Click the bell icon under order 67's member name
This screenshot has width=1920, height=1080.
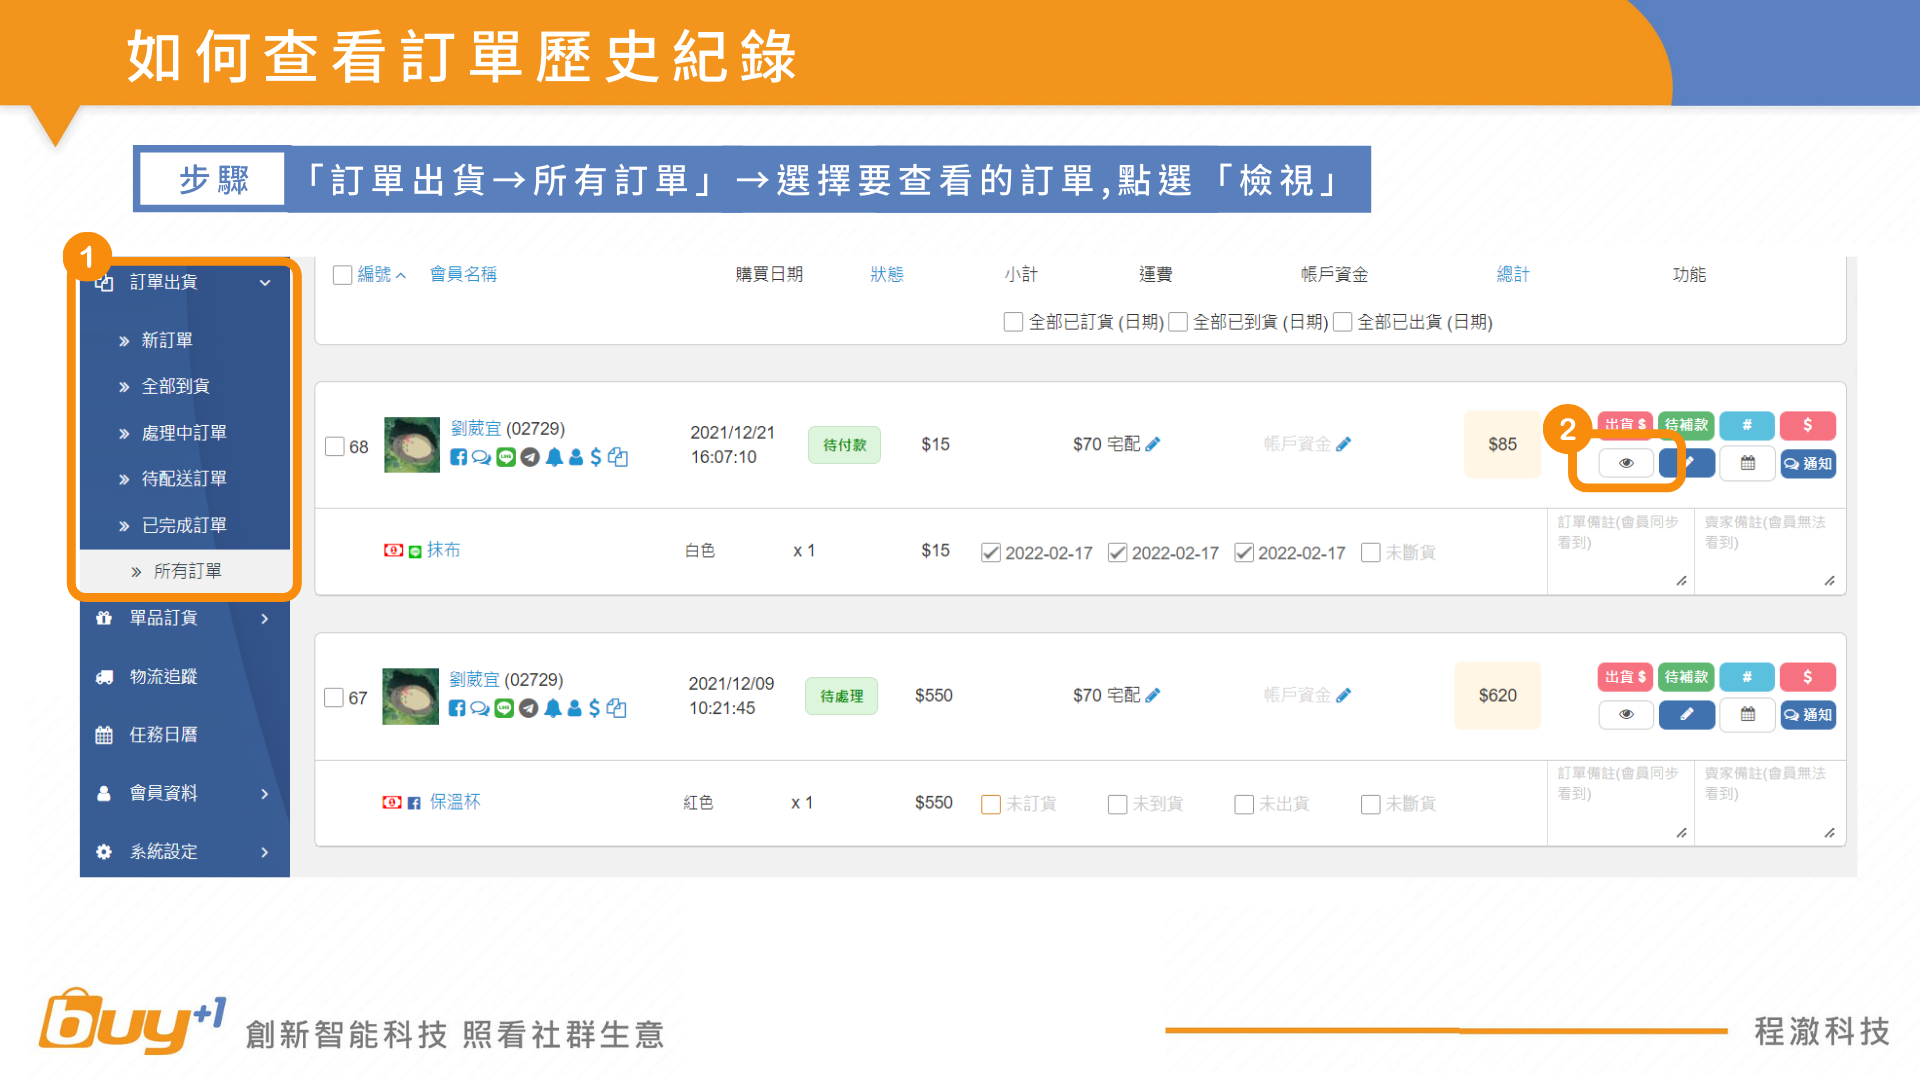pyautogui.click(x=552, y=708)
